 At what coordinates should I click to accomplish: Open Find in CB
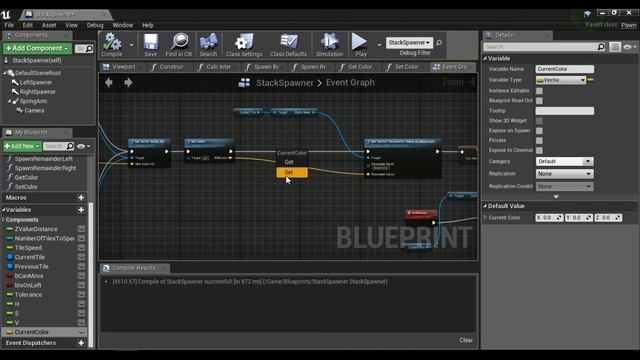179,42
